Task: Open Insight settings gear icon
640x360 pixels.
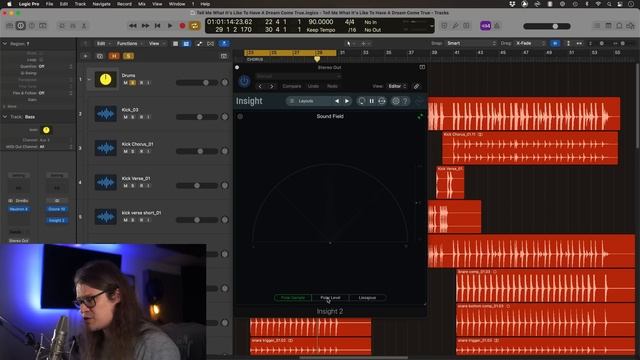Action: click(396, 101)
